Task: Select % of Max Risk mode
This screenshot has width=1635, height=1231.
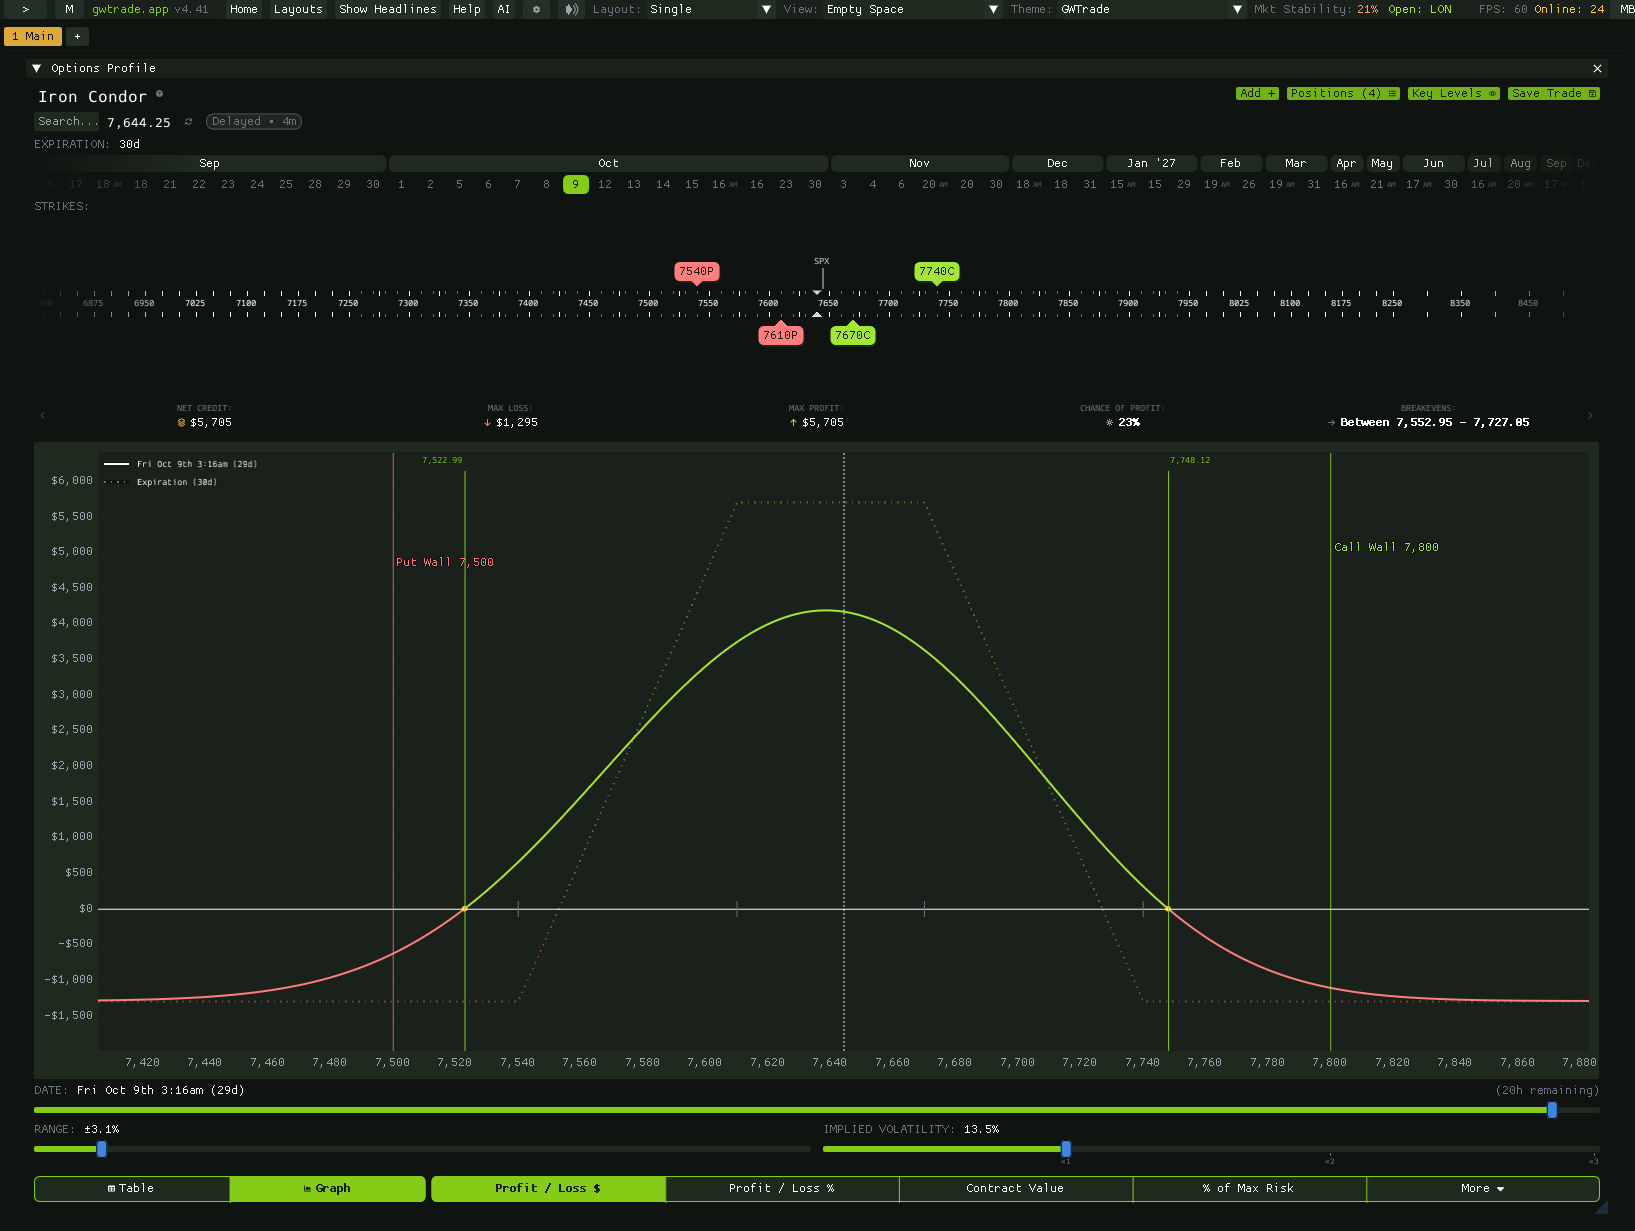Action: point(1249,1188)
